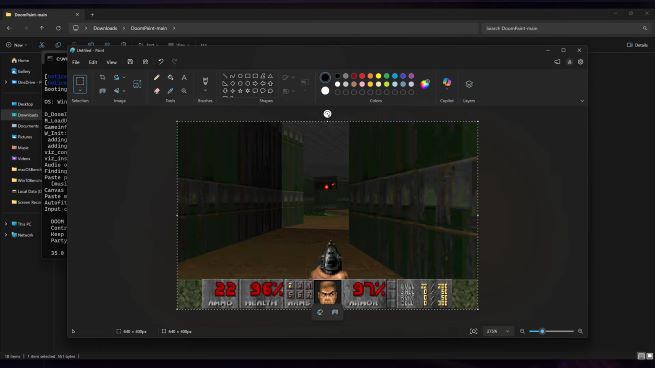Viewport: 655px width, 368px height.
Task: Open the File menu in Paint
Action: tap(76, 62)
